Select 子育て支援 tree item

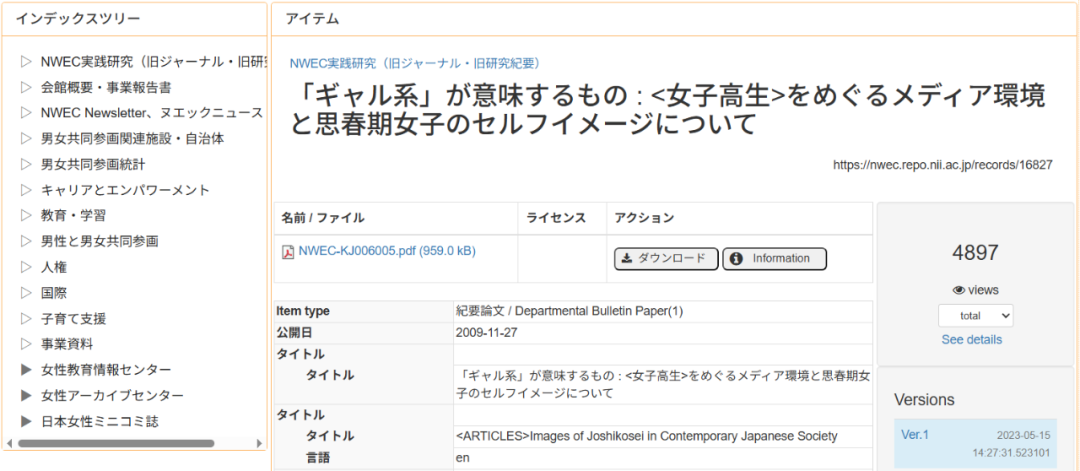click(x=73, y=319)
